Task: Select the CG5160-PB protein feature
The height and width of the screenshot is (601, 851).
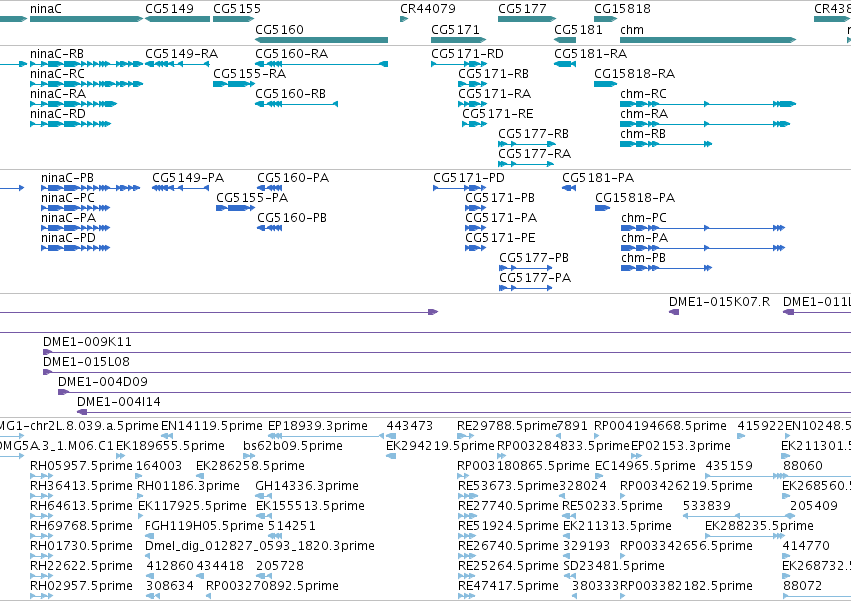Action: pyautogui.click(x=270, y=228)
